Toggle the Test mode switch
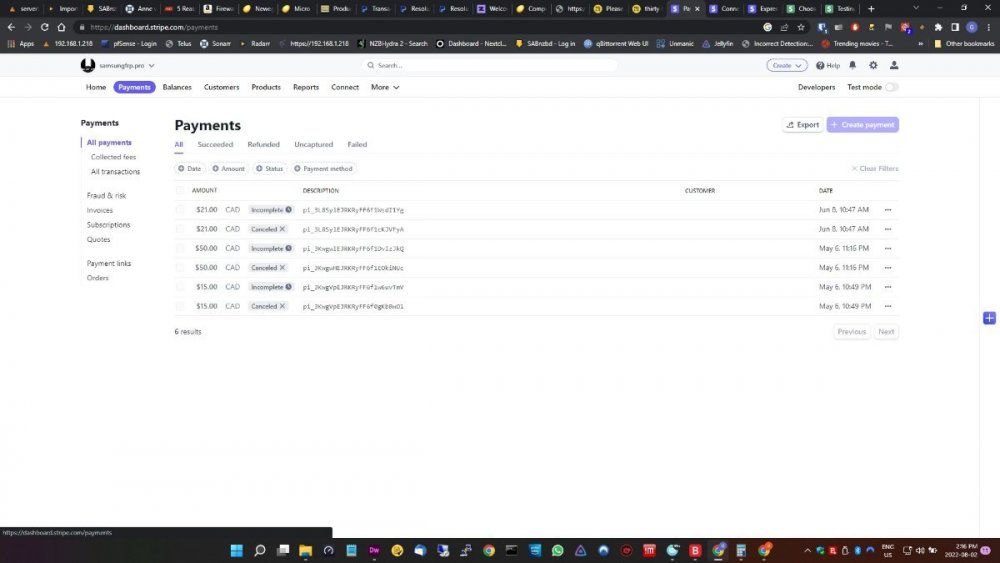The width and height of the screenshot is (1000, 563). pyautogui.click(x=891, y=87)
